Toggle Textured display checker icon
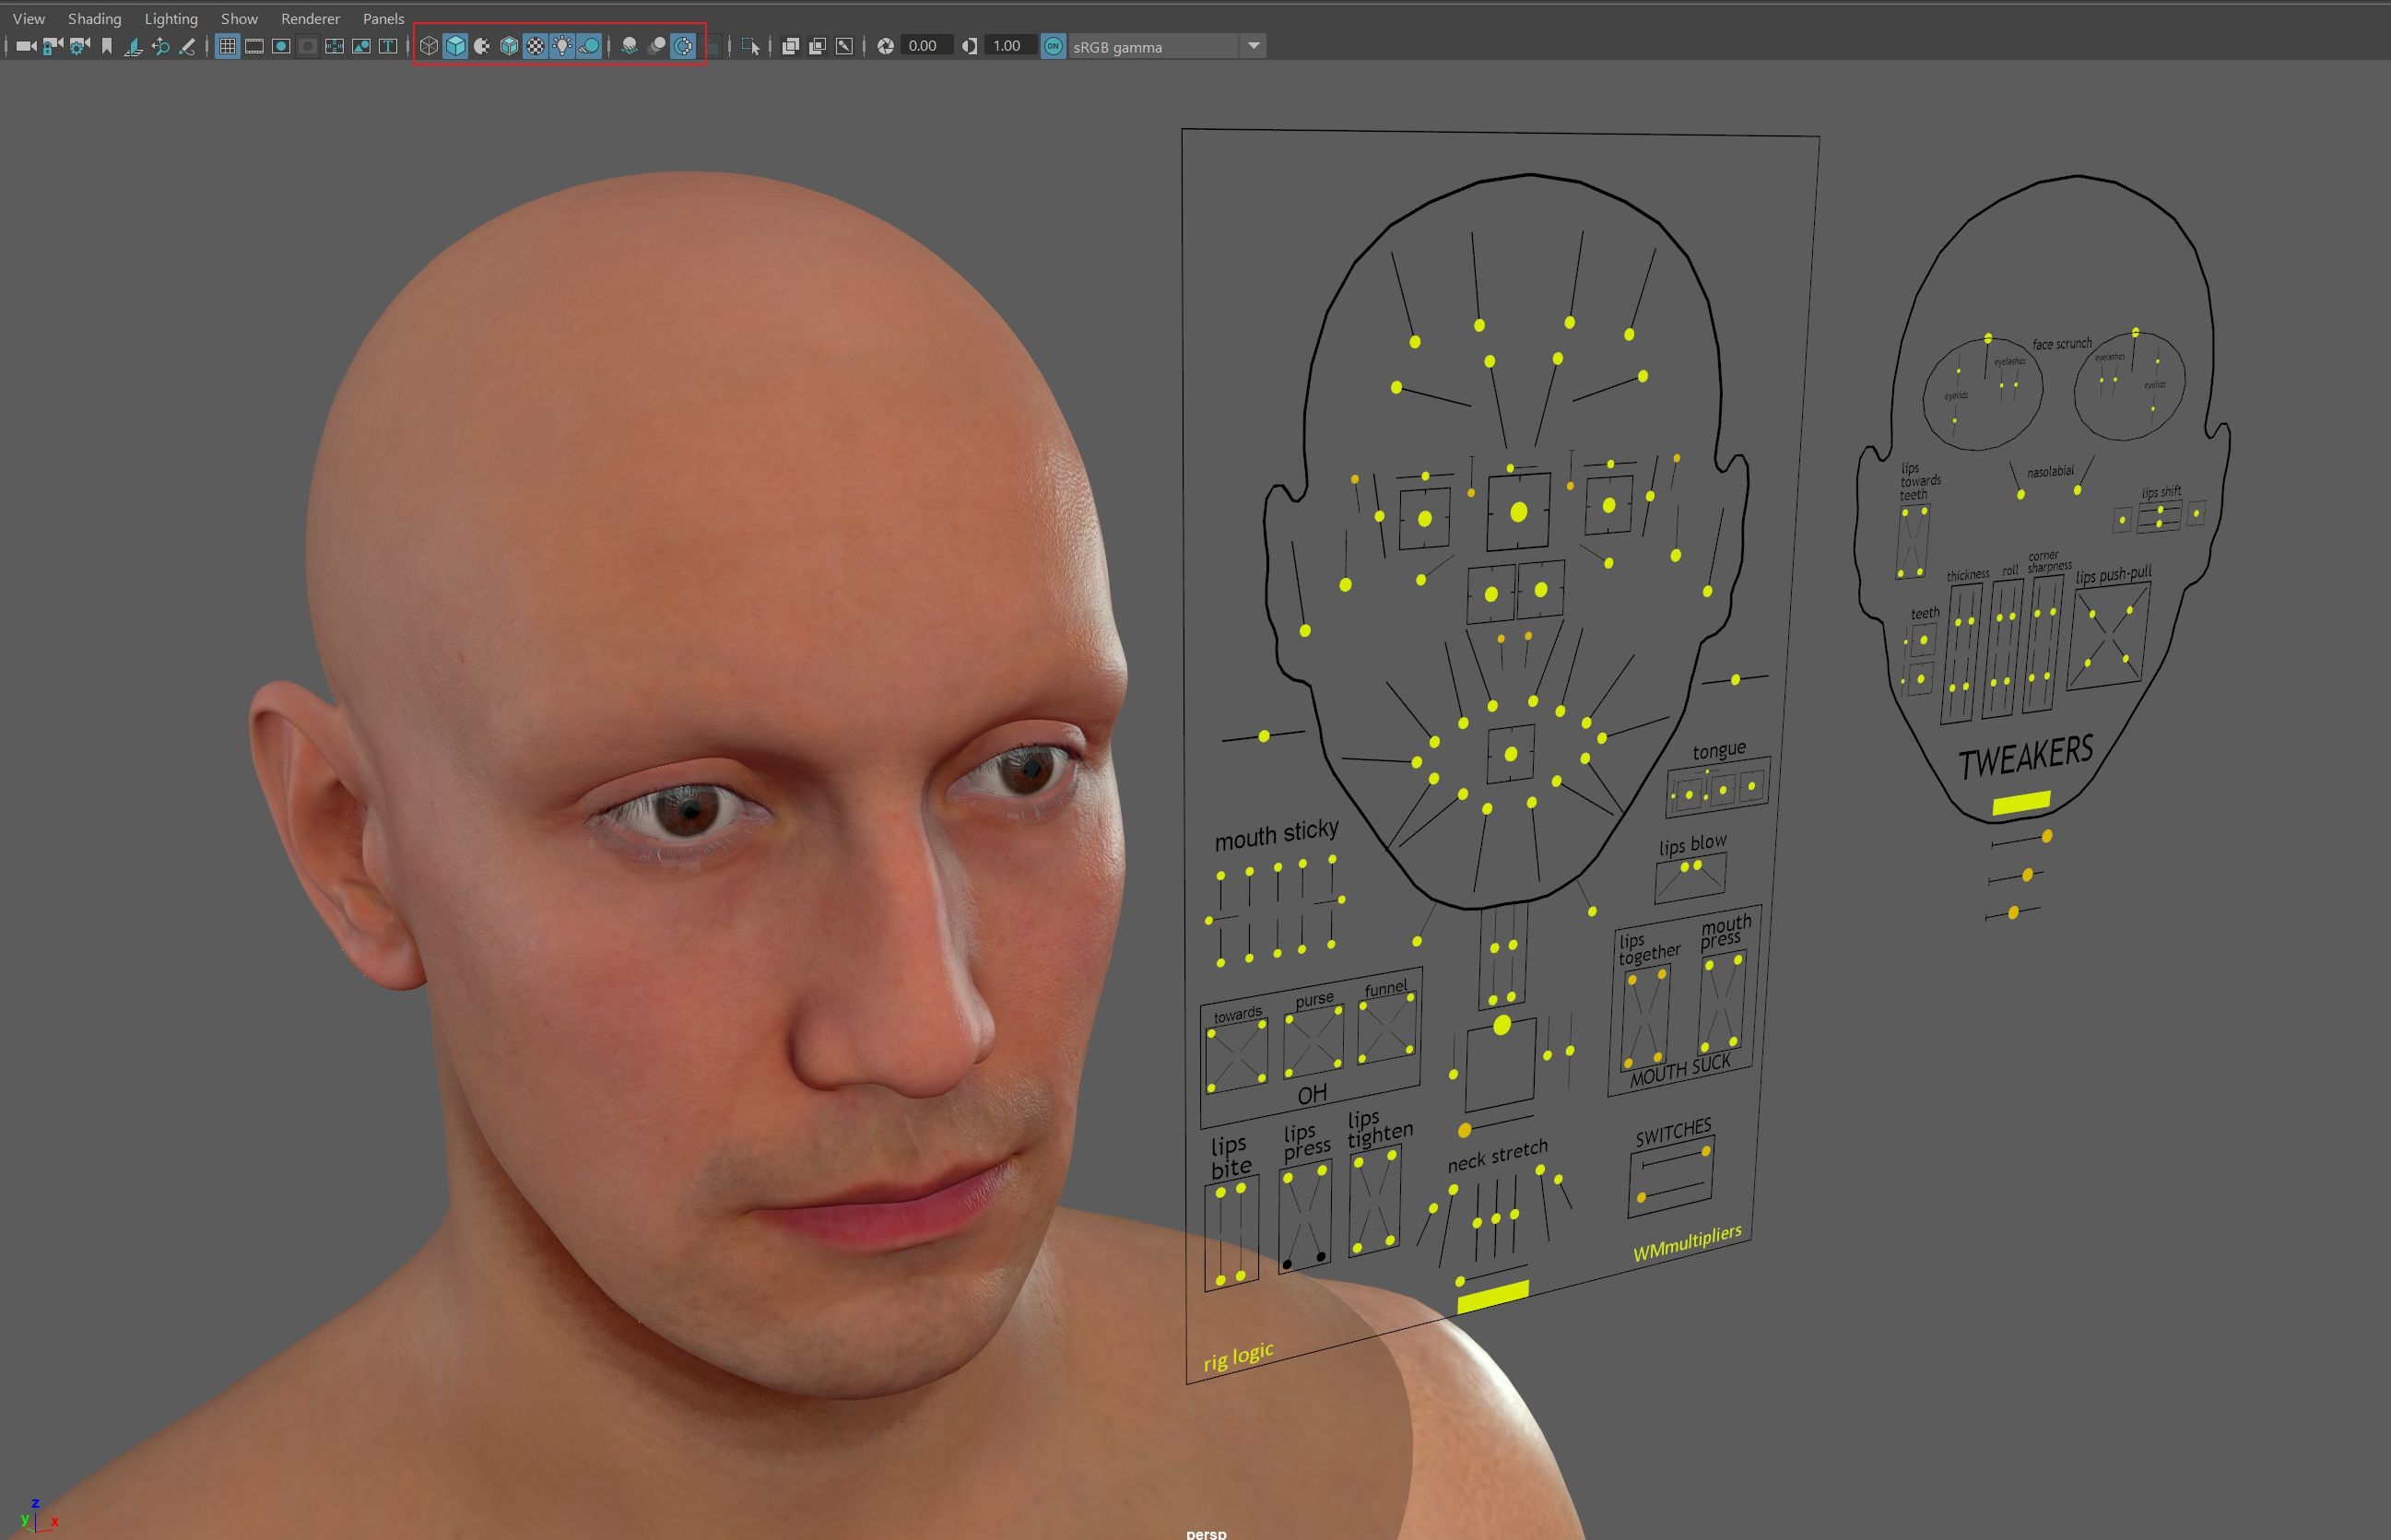Screen dimensions: 2391x1540 [x=536, y=46]
